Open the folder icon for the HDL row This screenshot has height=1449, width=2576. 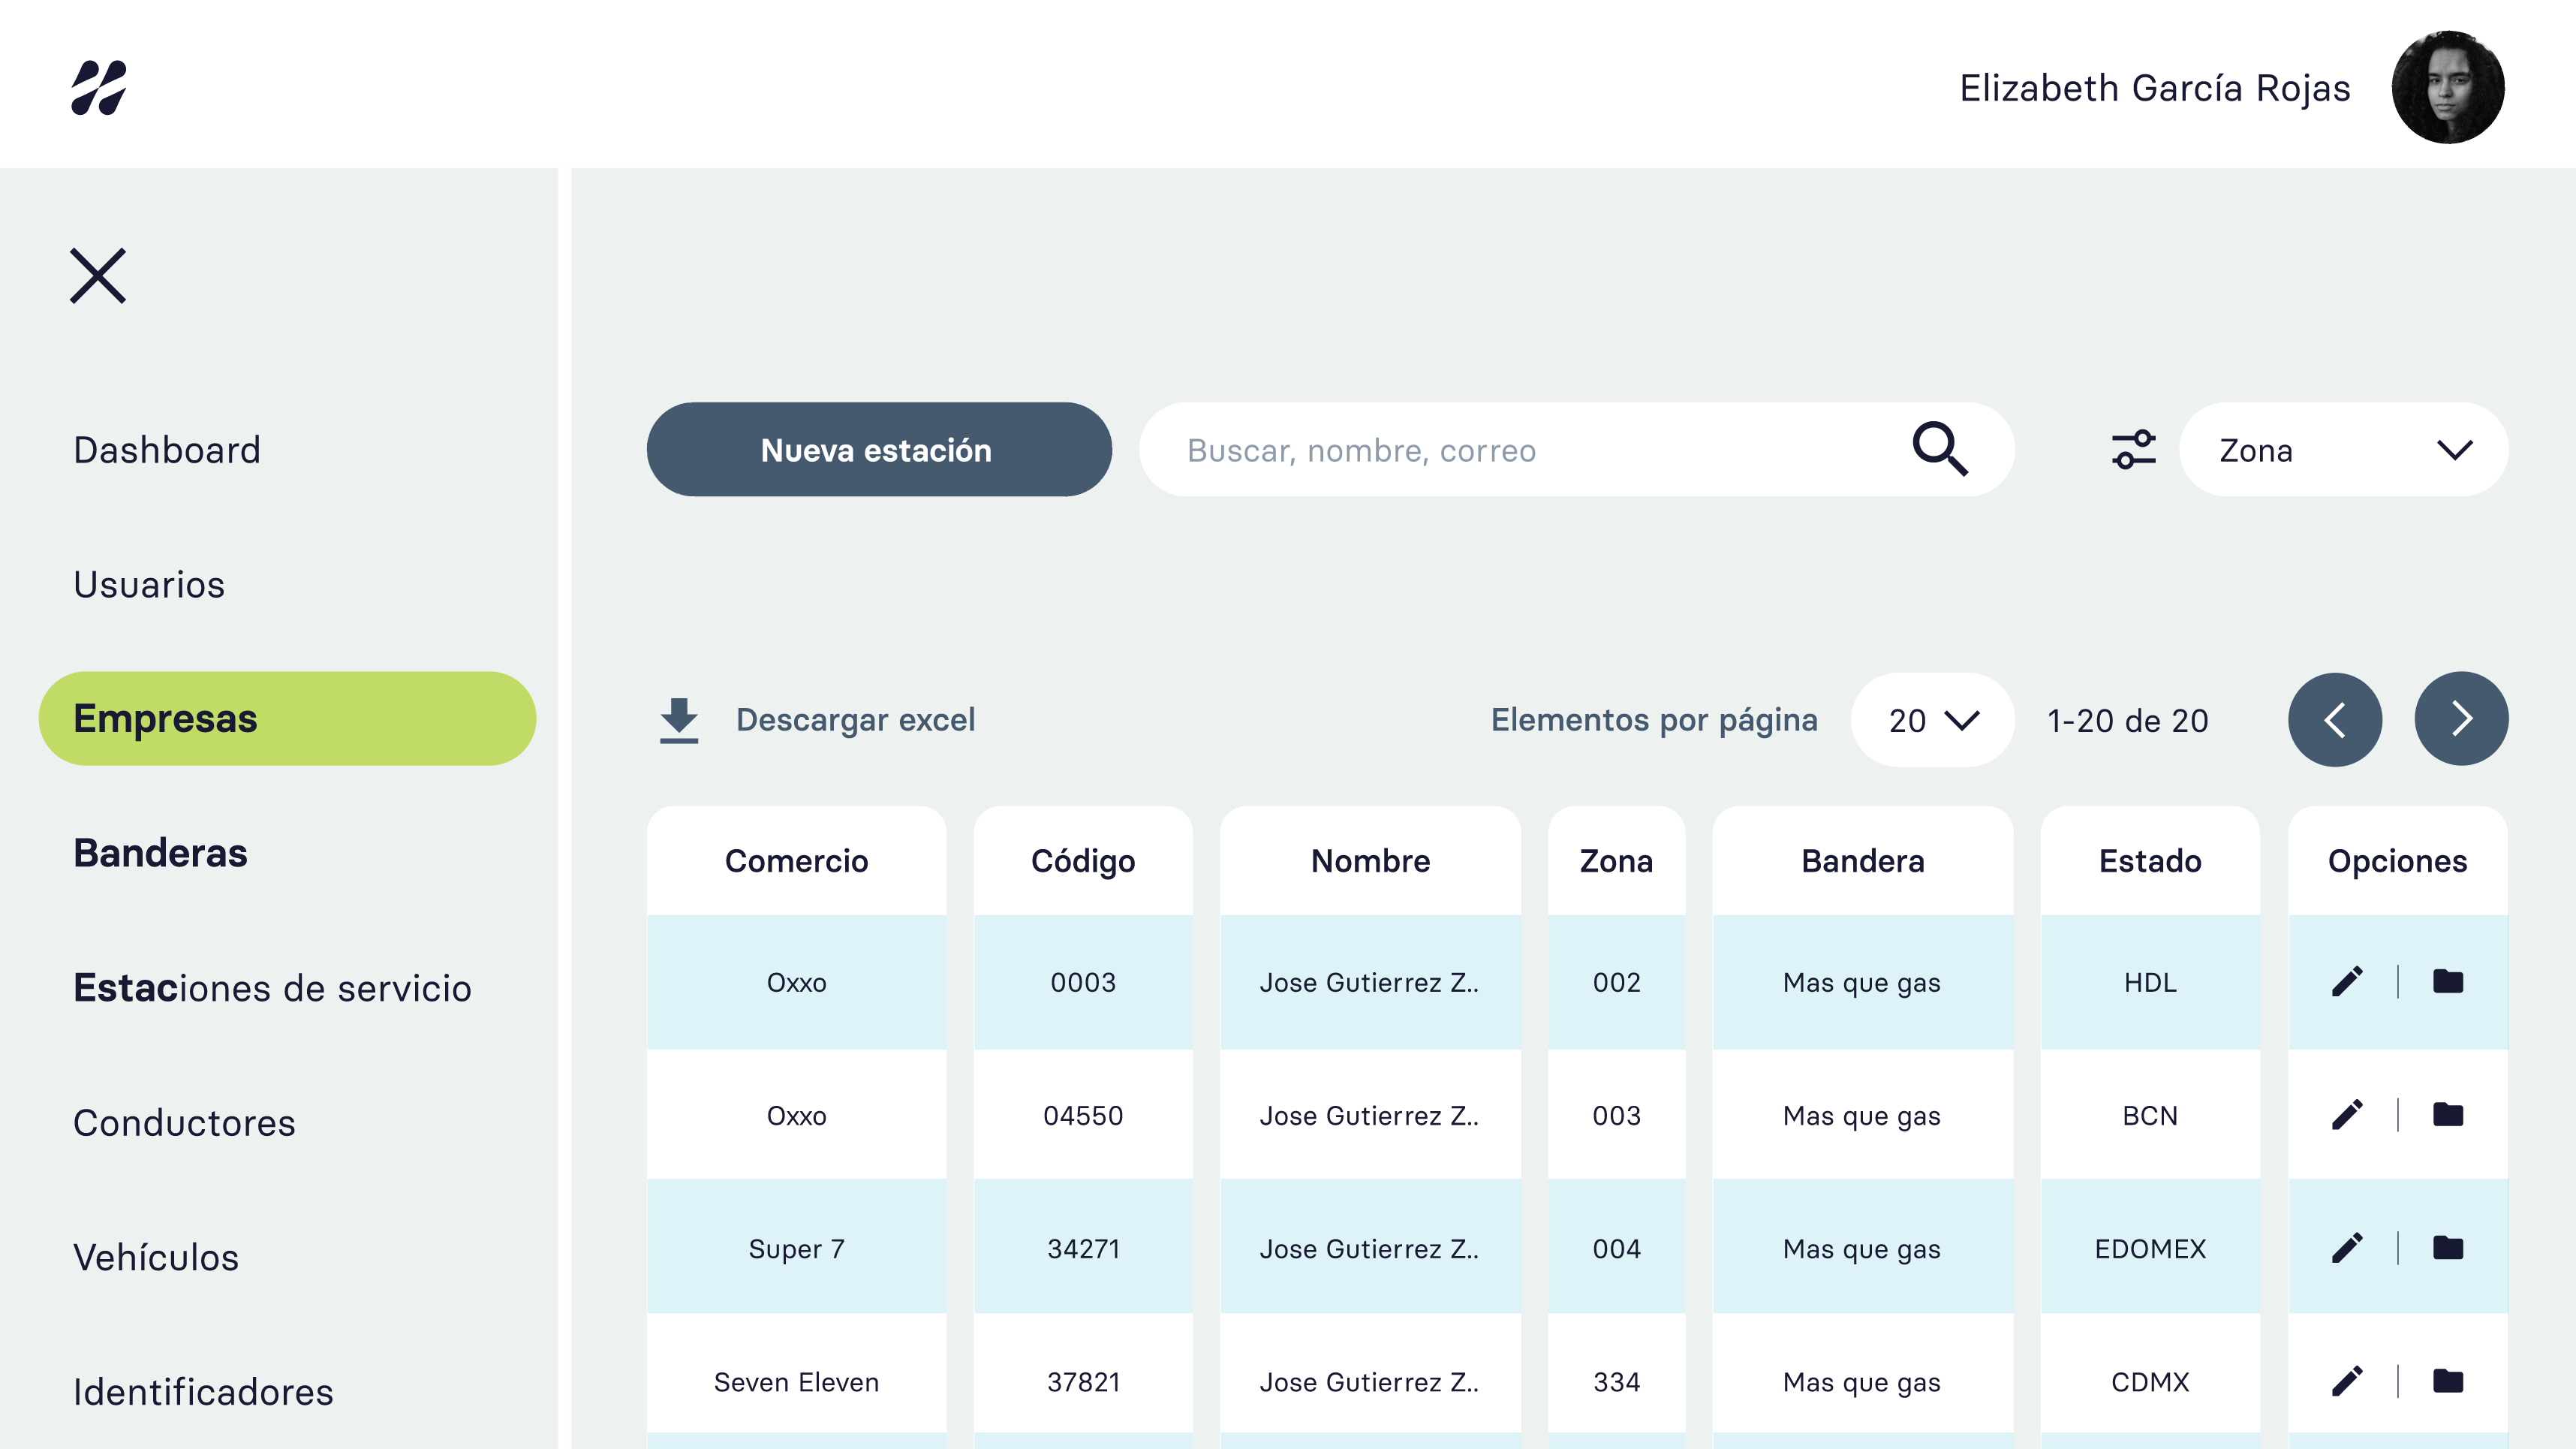(2448, 981)
